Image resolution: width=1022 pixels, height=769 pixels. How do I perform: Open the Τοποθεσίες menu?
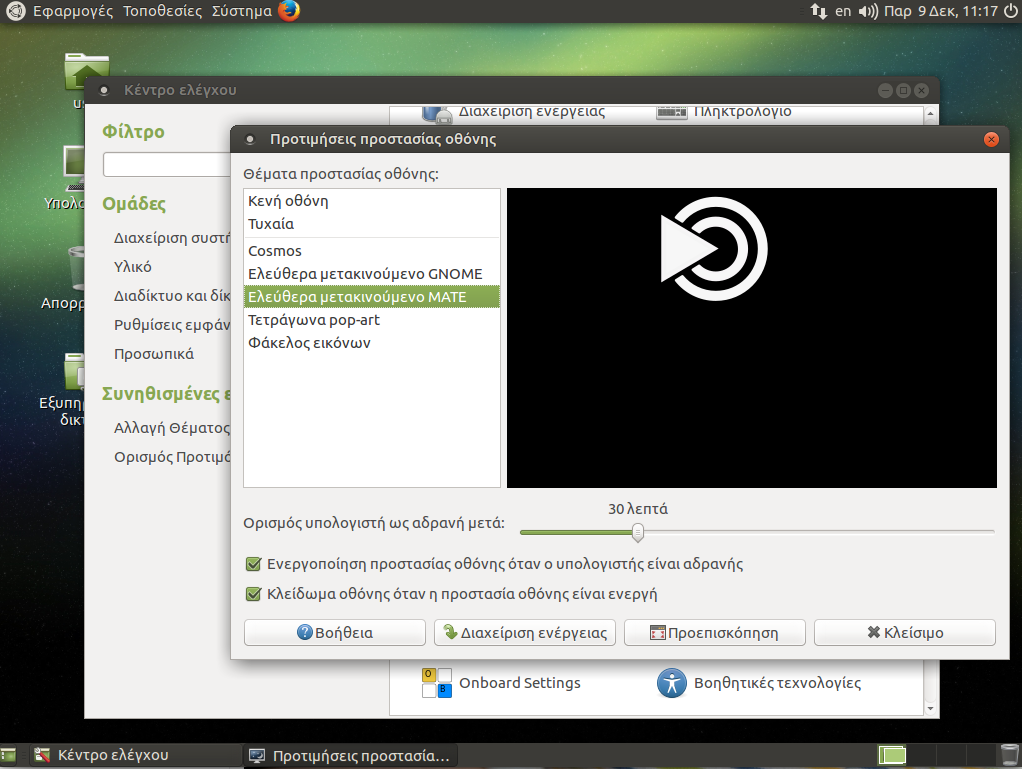[x=163, y=12]
